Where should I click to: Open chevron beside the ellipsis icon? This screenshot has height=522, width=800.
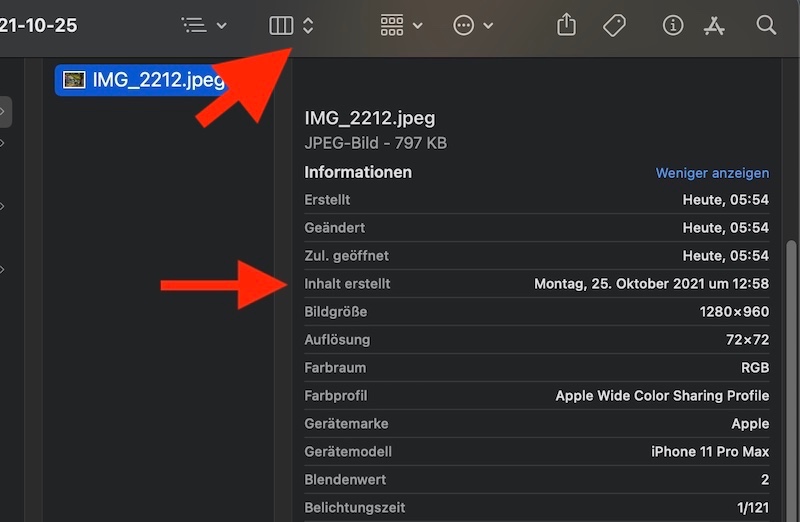coord(488,25)
